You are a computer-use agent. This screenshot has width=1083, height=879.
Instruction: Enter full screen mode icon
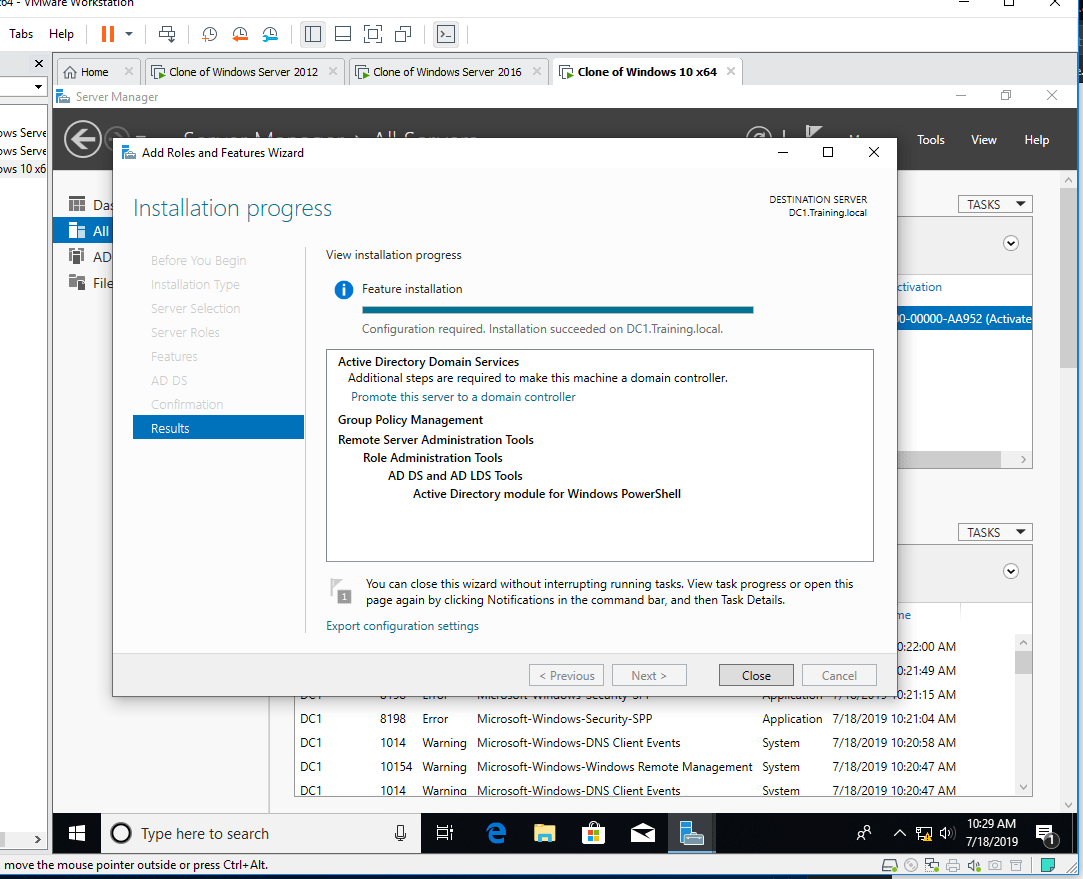click(373, 34)
